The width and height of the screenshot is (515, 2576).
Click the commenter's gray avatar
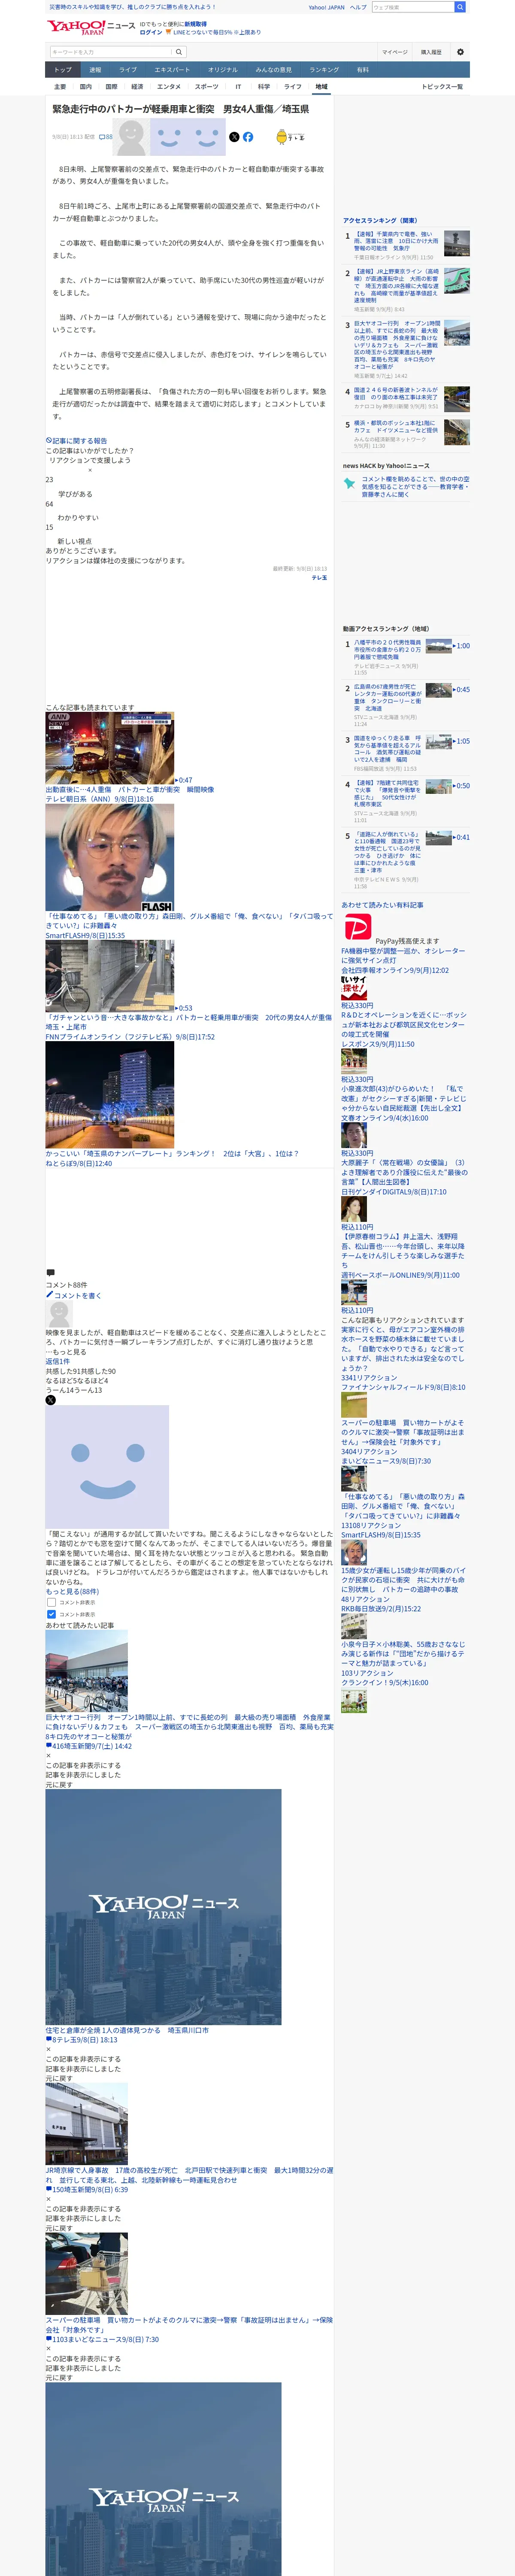click(59, 1314)
